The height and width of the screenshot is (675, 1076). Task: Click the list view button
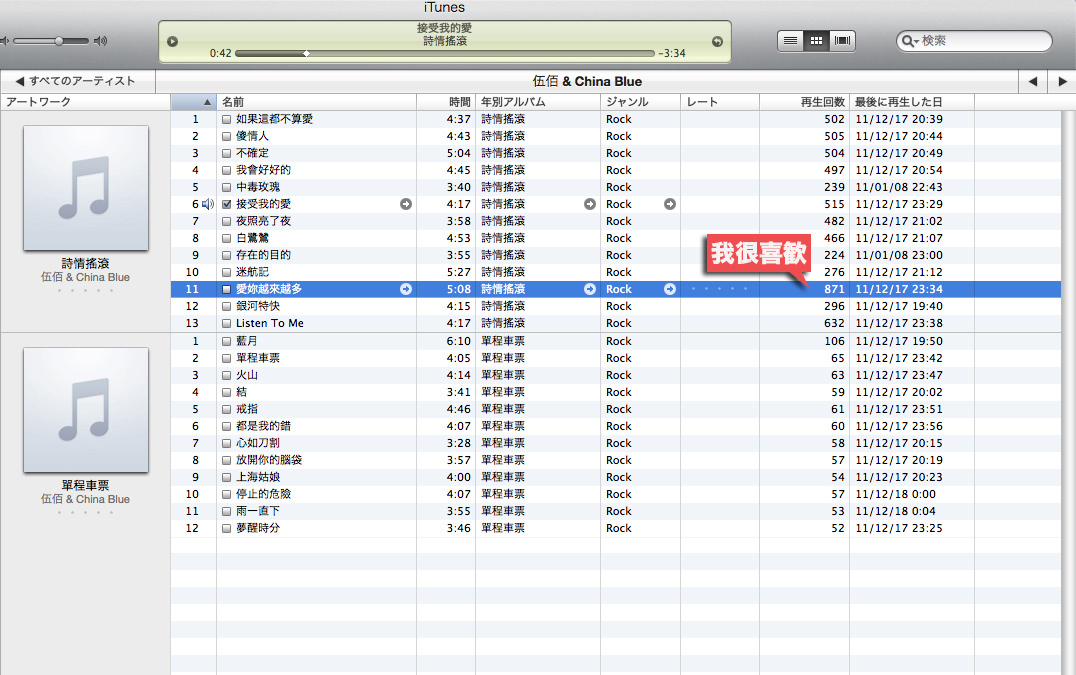[791, 41]
